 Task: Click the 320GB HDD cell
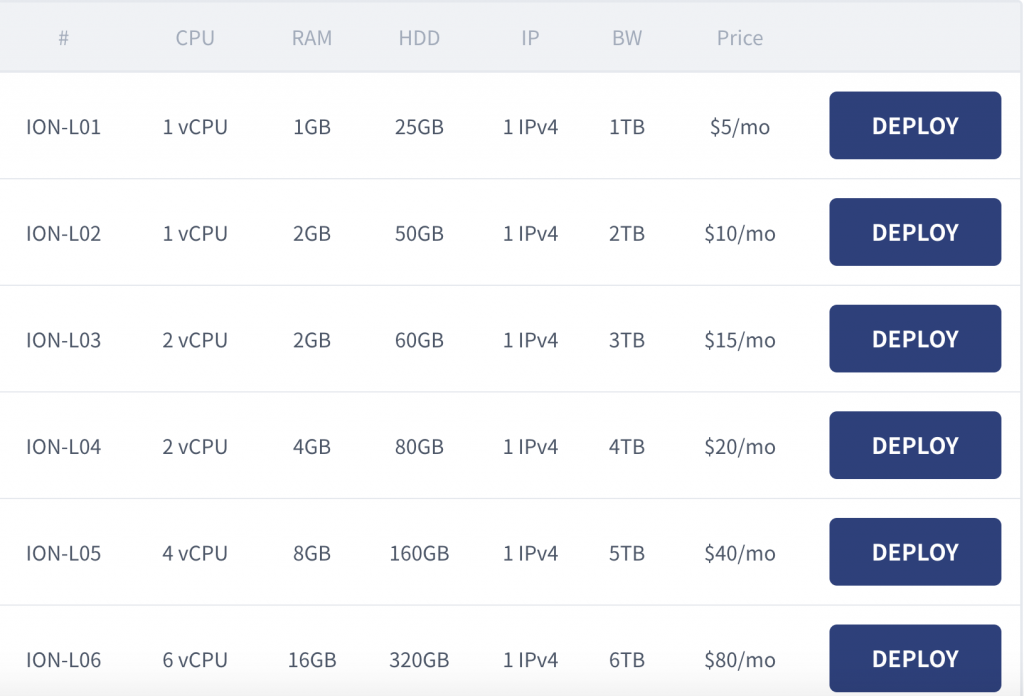tap(419, 660)
